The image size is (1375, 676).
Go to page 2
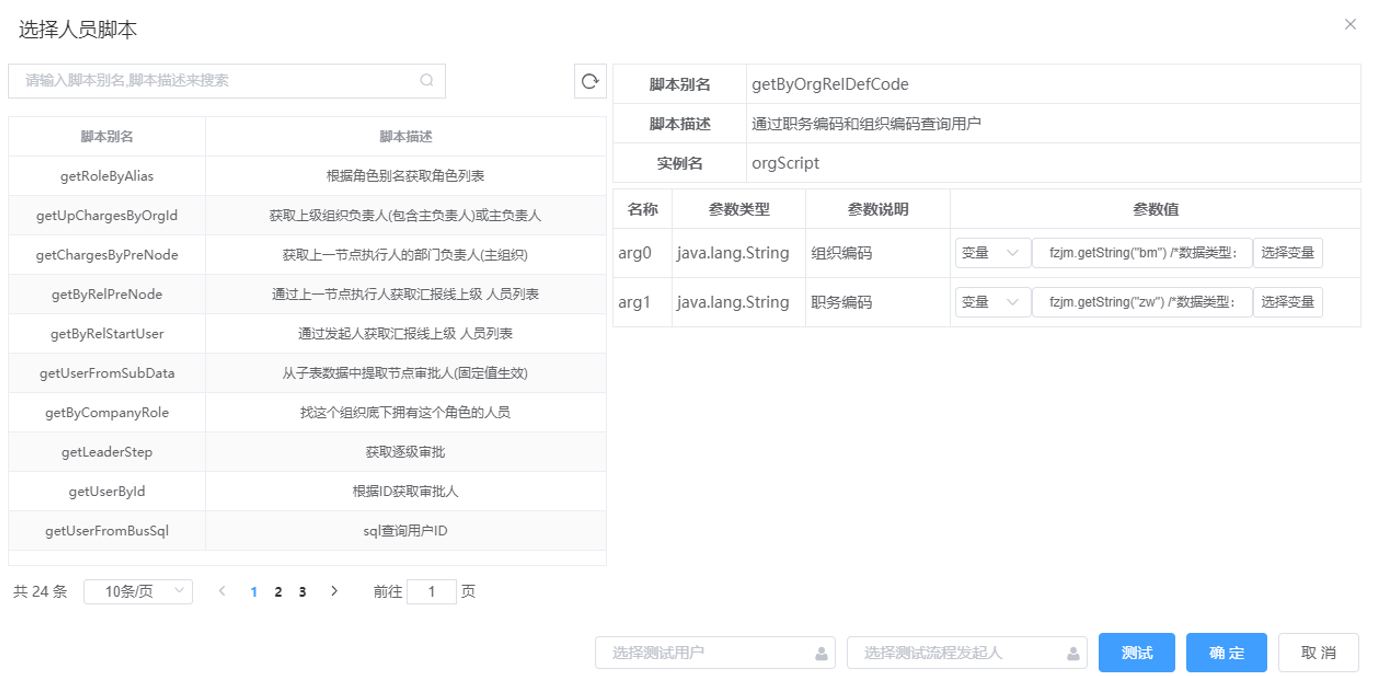click(x=278, y=592)
